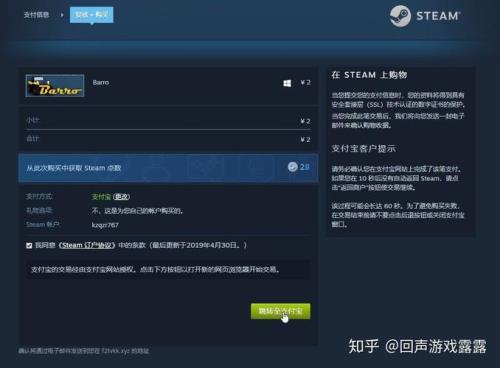Click the Steam points banner row
500x368 pixels.
[x=168, y=168]
